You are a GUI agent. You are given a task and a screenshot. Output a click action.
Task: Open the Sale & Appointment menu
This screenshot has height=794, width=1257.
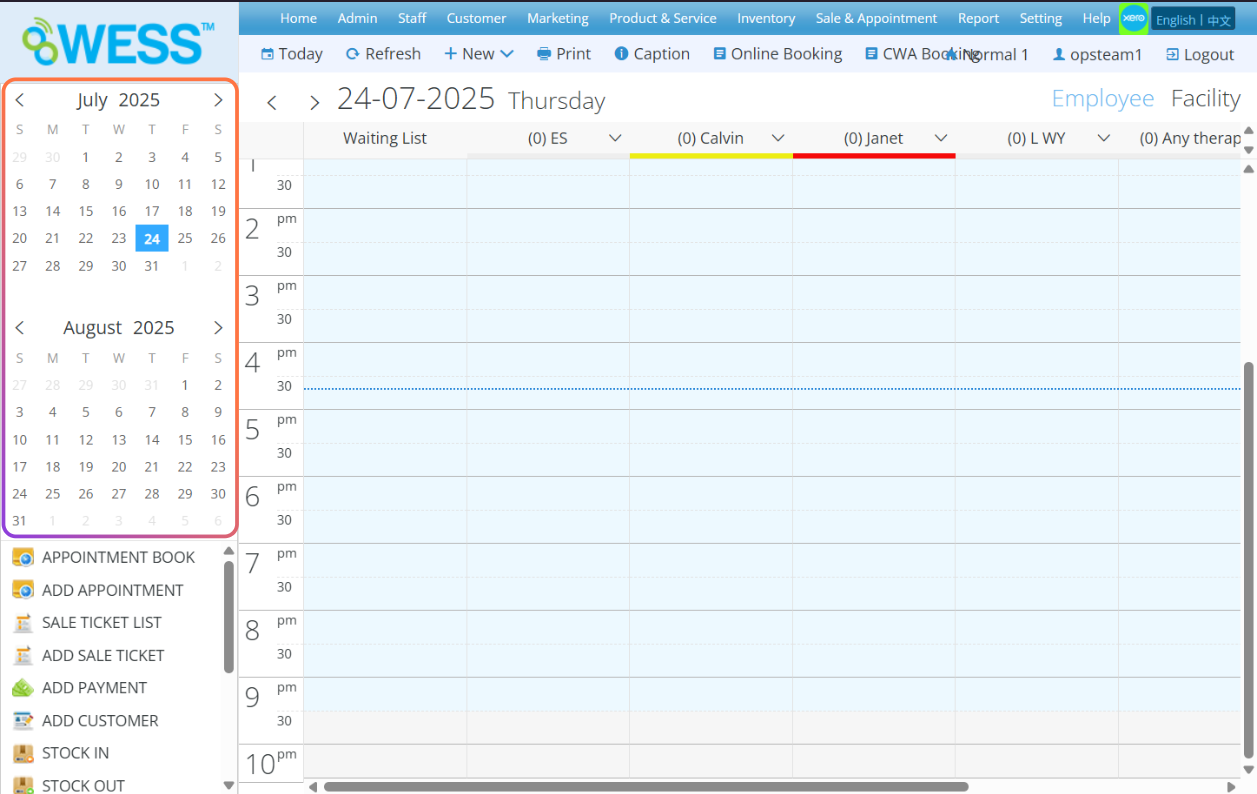click(x=876, y=18)
